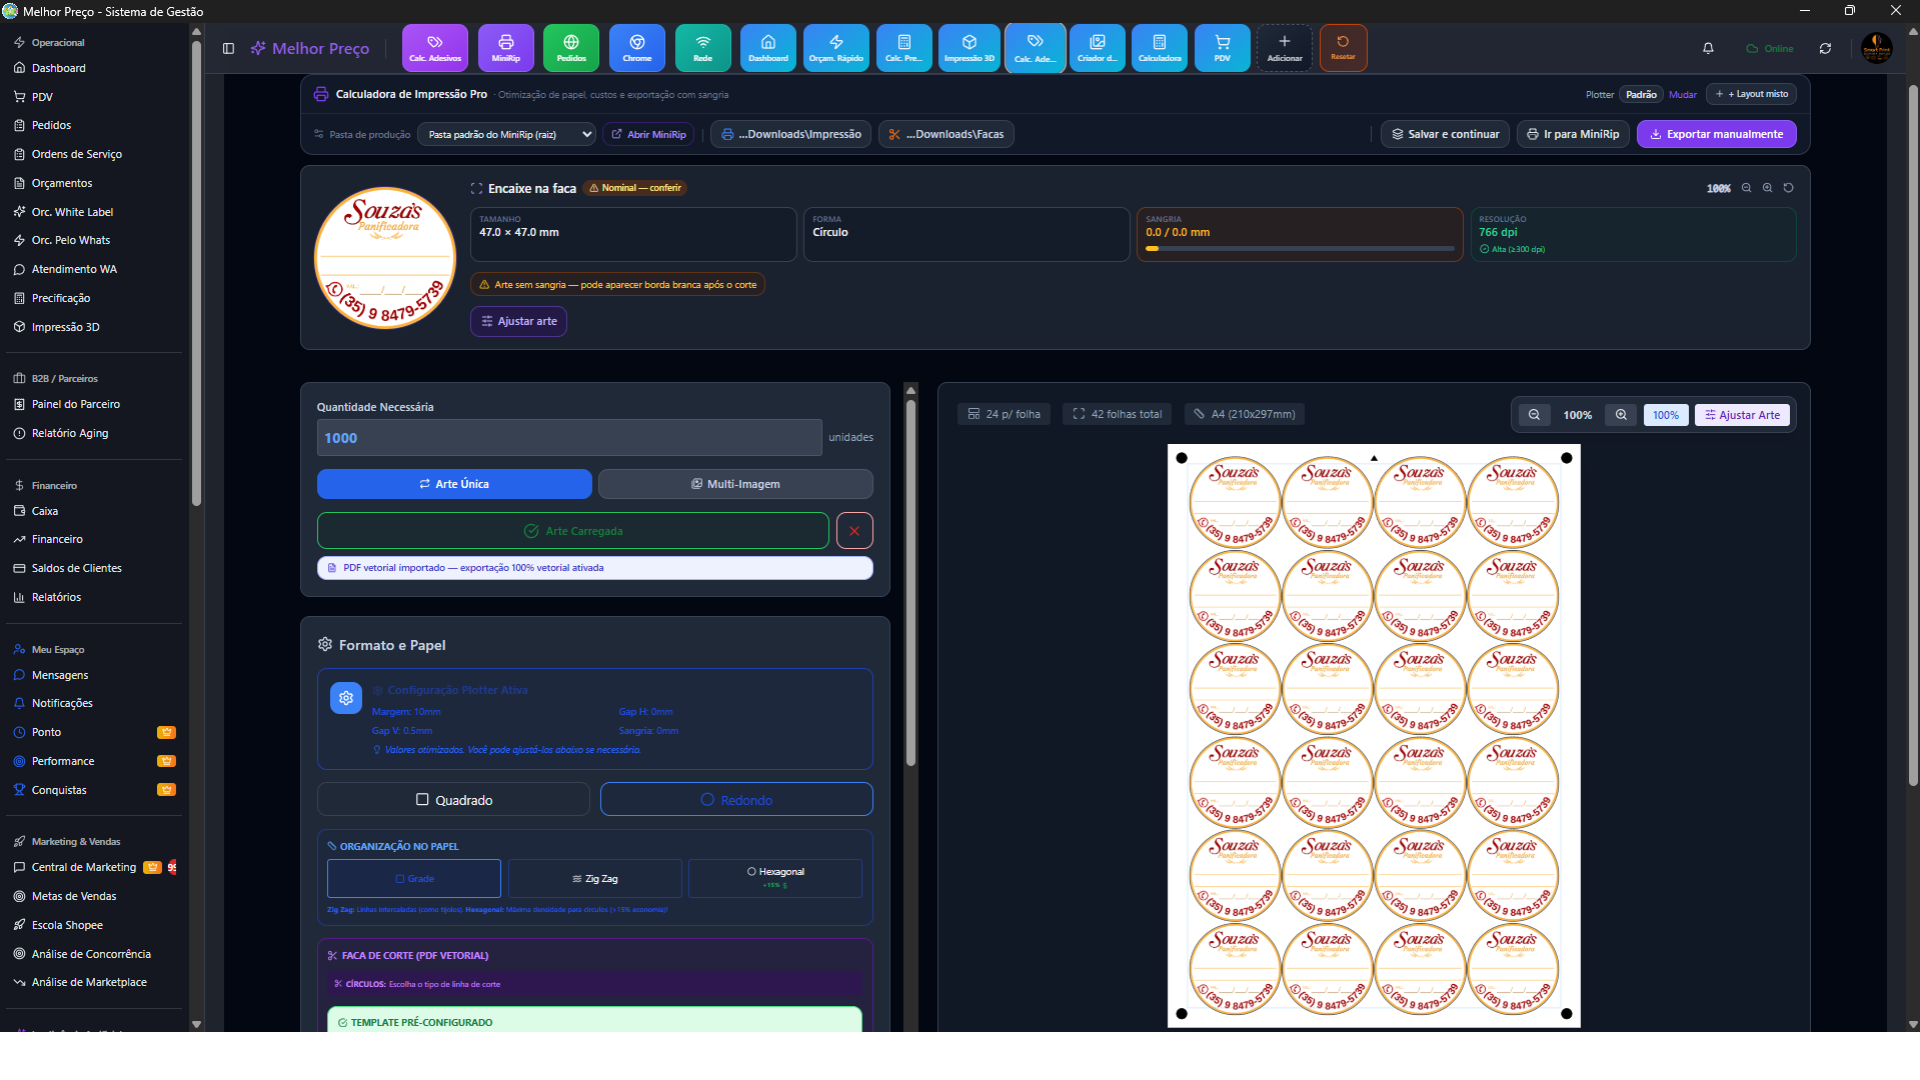
Task: Select Zig Zag paper organization
Action: [595, 879]
